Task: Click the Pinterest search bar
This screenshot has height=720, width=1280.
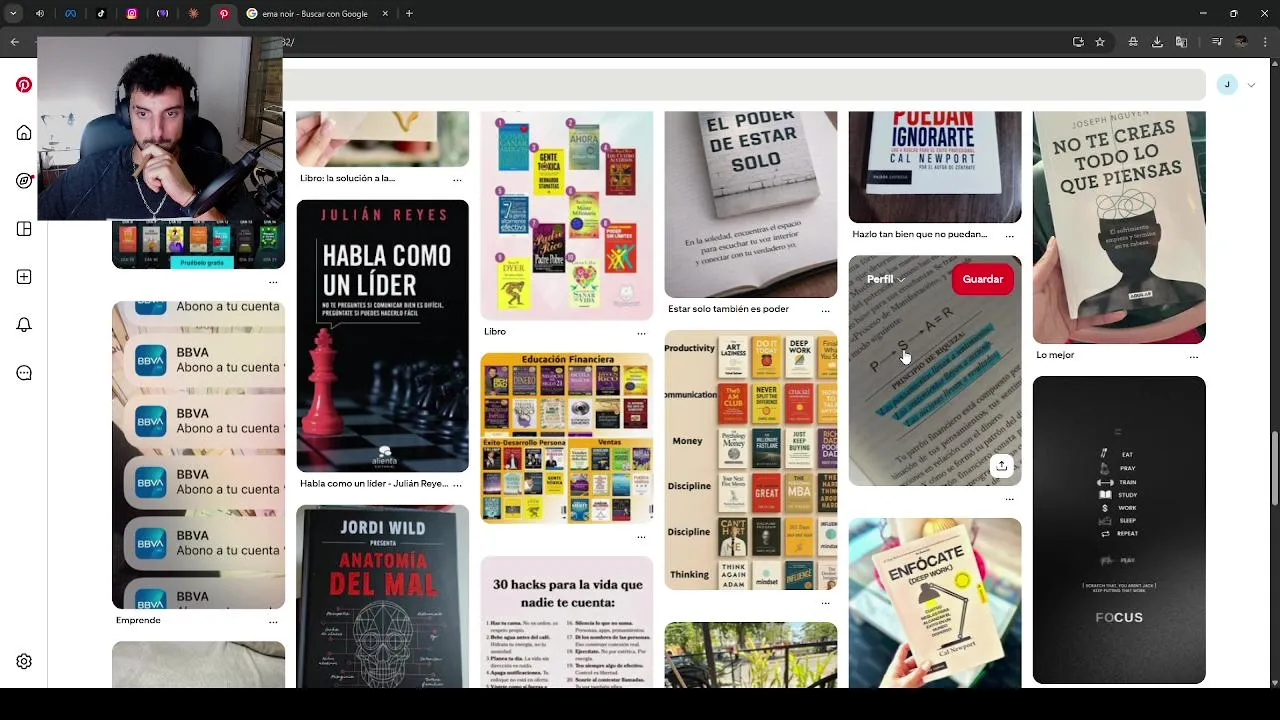Action: click(x=744, y=85)
